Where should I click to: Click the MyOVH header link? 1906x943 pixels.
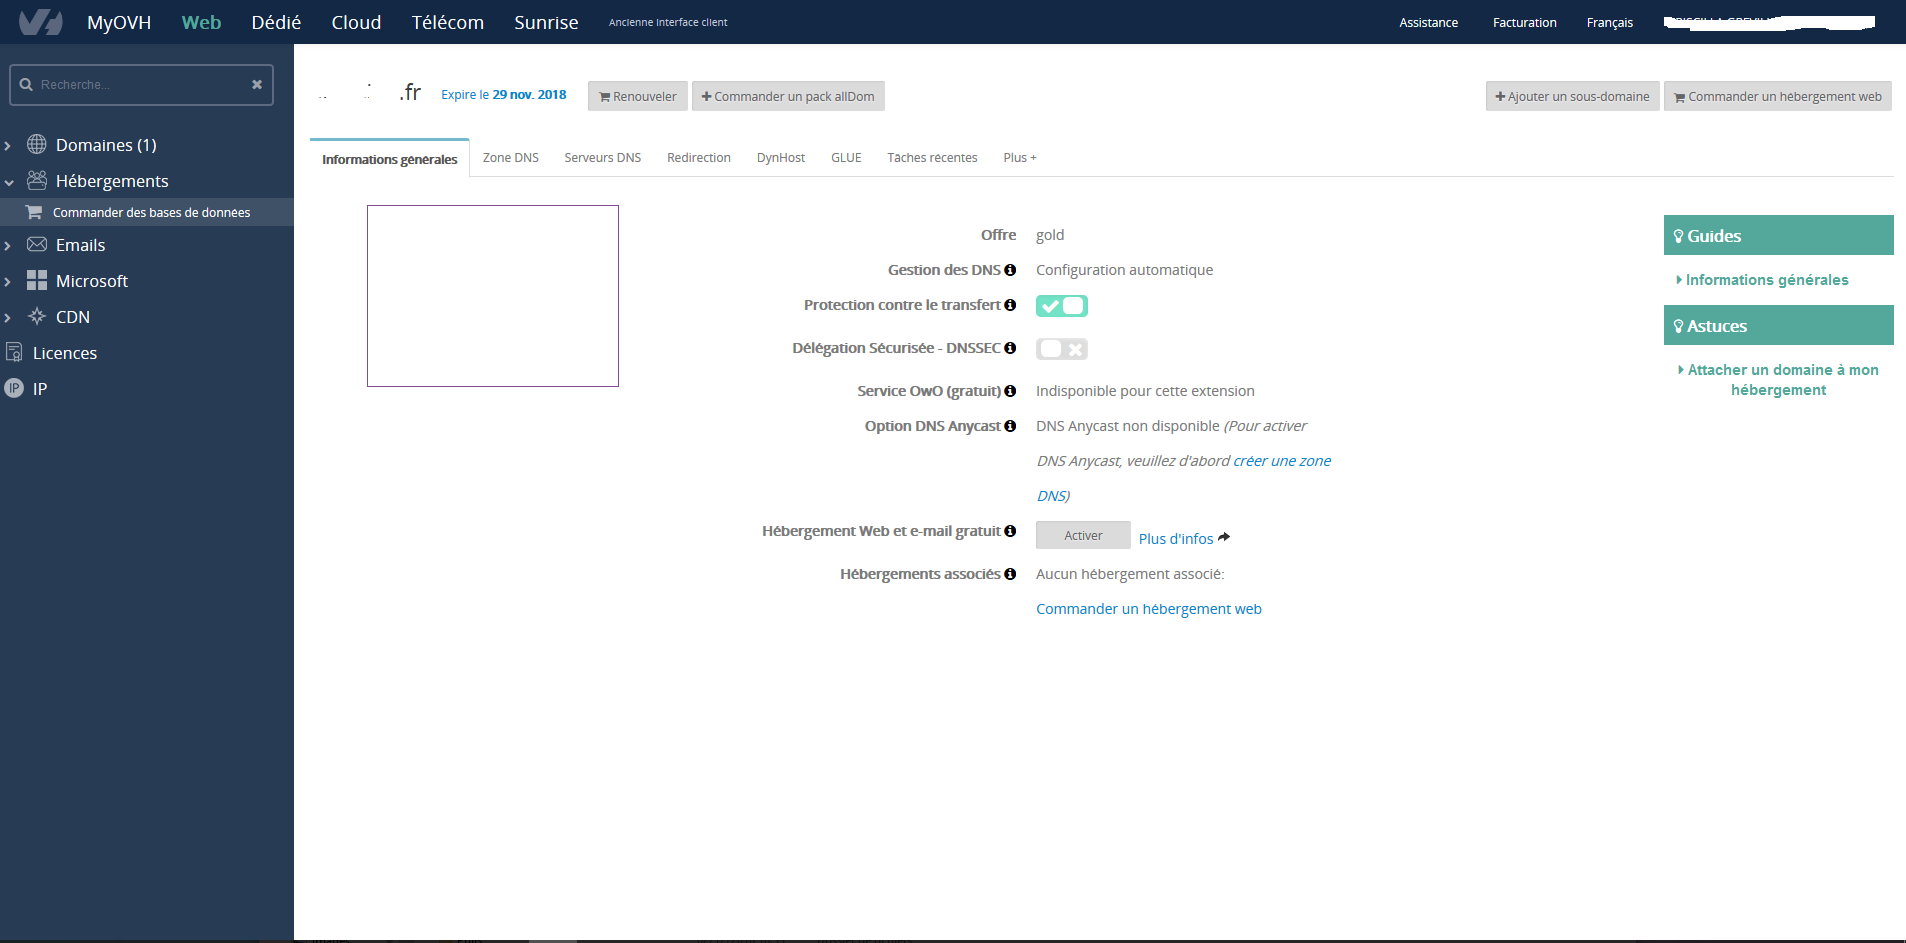pyautogui.click(x=119, y=22)
